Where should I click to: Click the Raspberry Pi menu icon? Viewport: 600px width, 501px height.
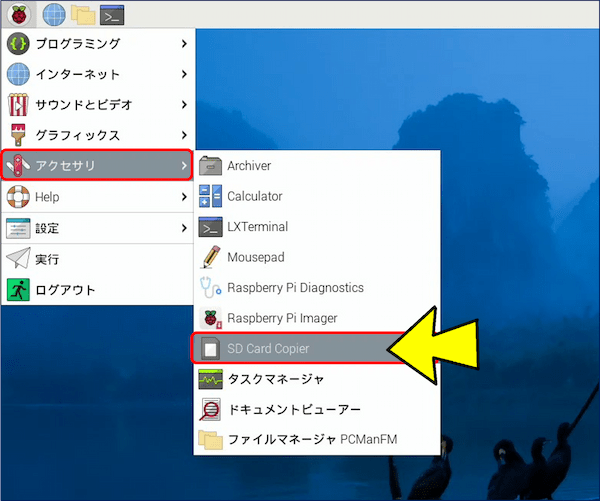tap(19, 14)
